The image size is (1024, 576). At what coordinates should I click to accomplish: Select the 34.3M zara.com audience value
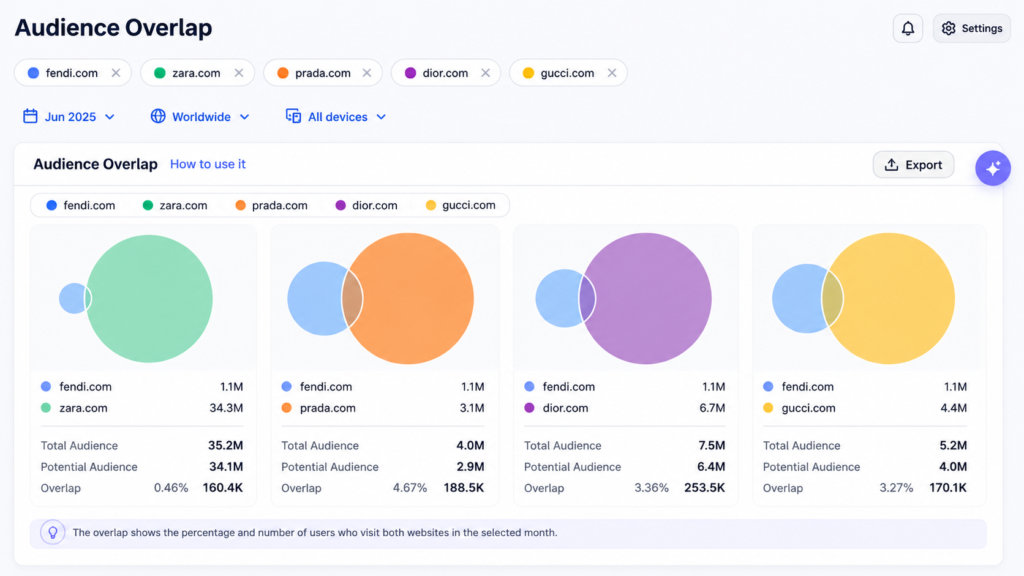[x=226, y=408]
